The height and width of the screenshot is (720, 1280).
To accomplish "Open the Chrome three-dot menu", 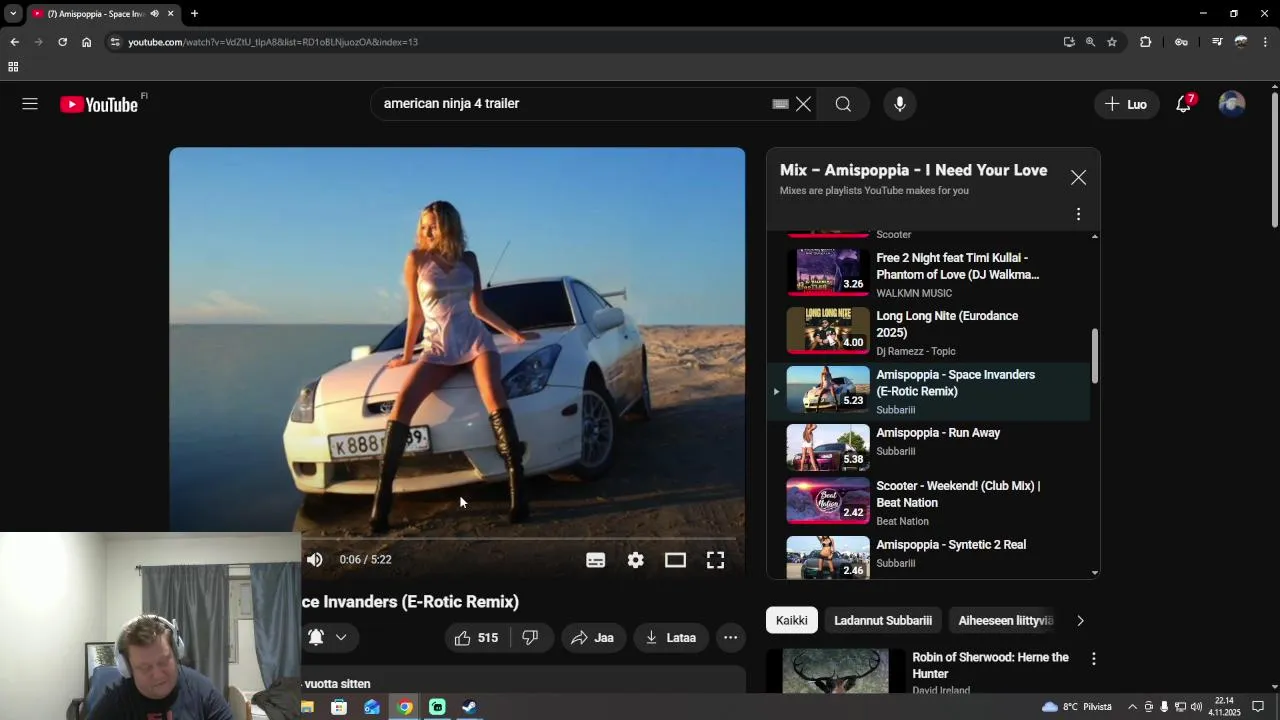I will [x=1266, y=42].
